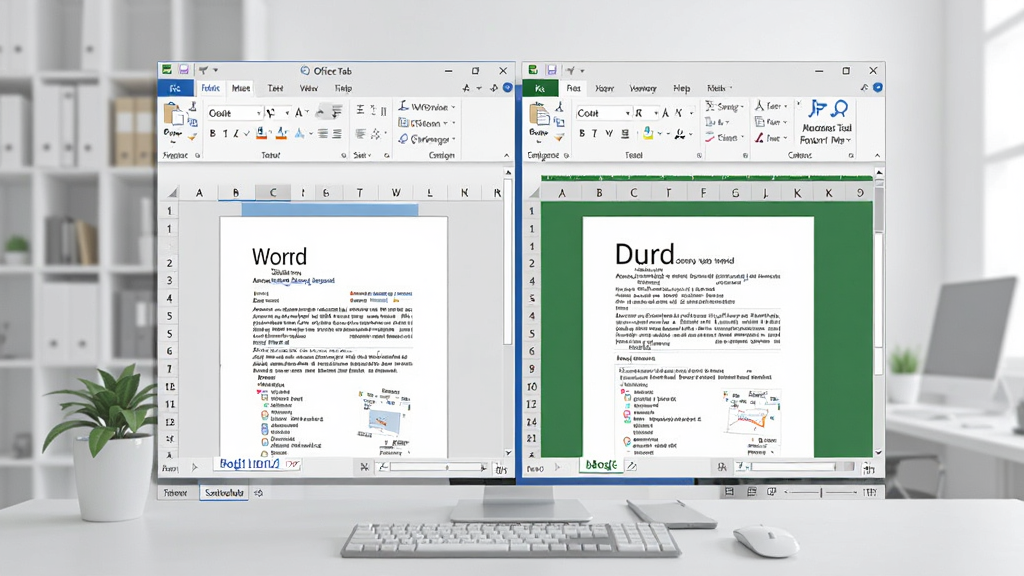
Task: Click the horizontal scrollbar in the Office Tab window
Action: (436, 467)
